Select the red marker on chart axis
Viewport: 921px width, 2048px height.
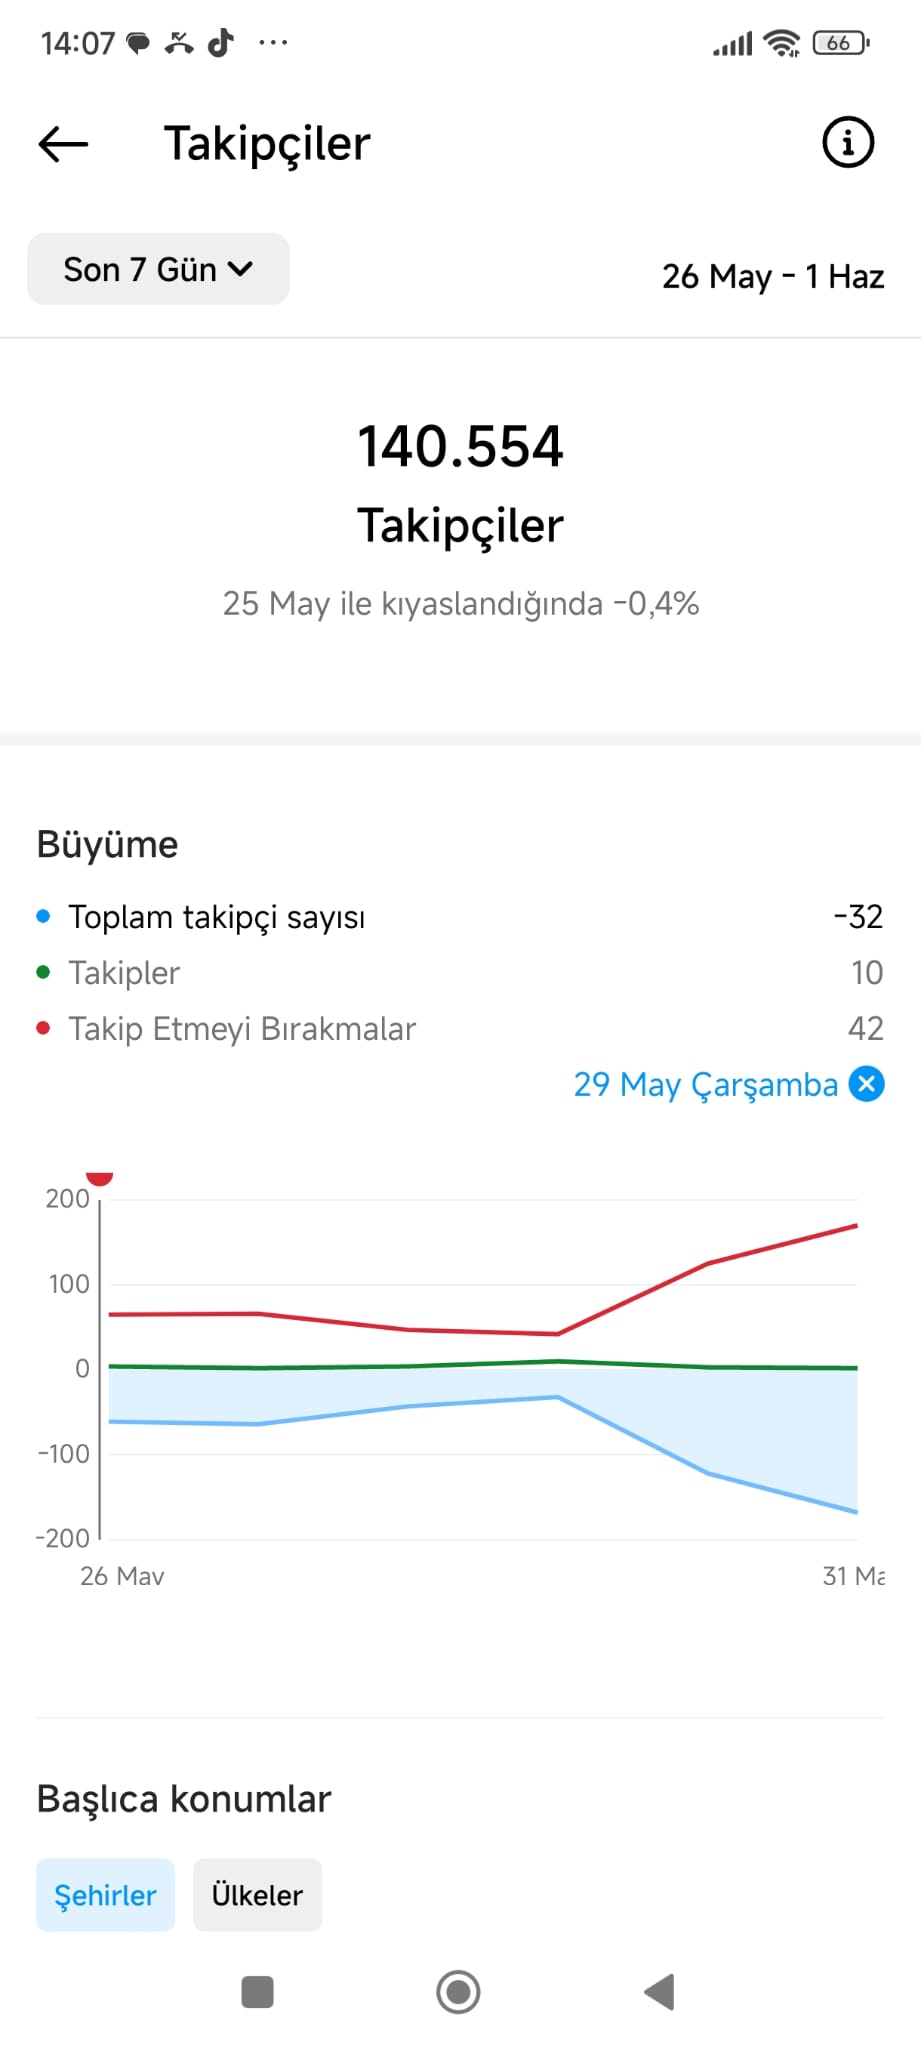click(99, 1178)
